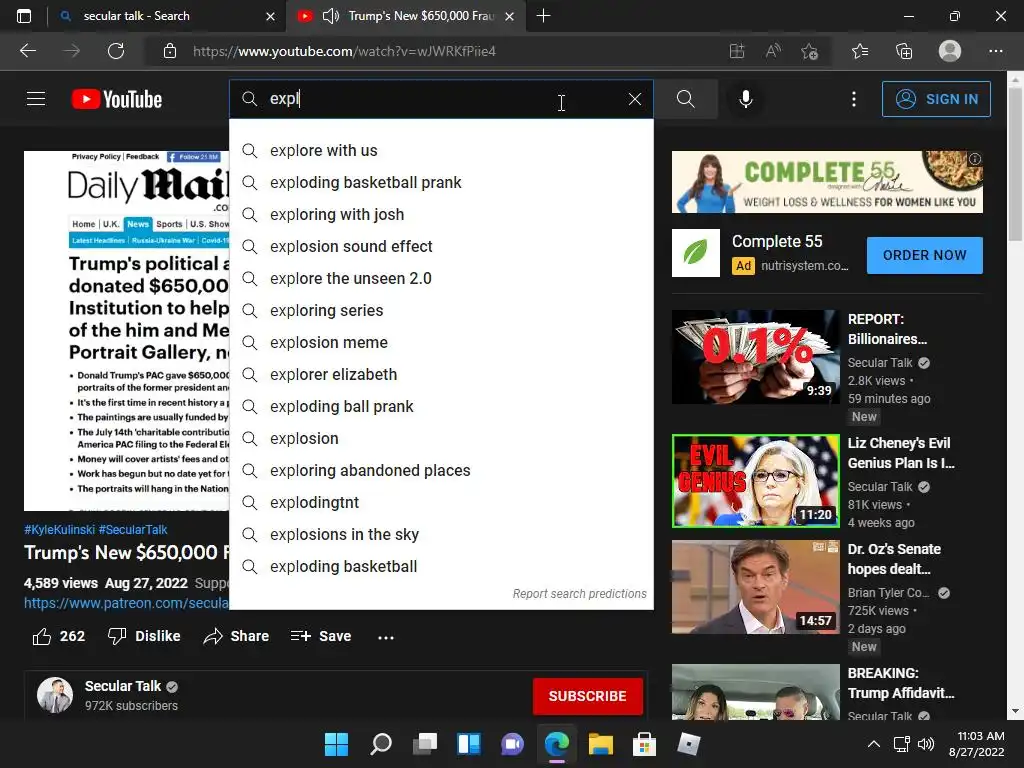Open the Complete 55 banner ad image
This screenshot has width=1024, height=768.
coord(827,182)
